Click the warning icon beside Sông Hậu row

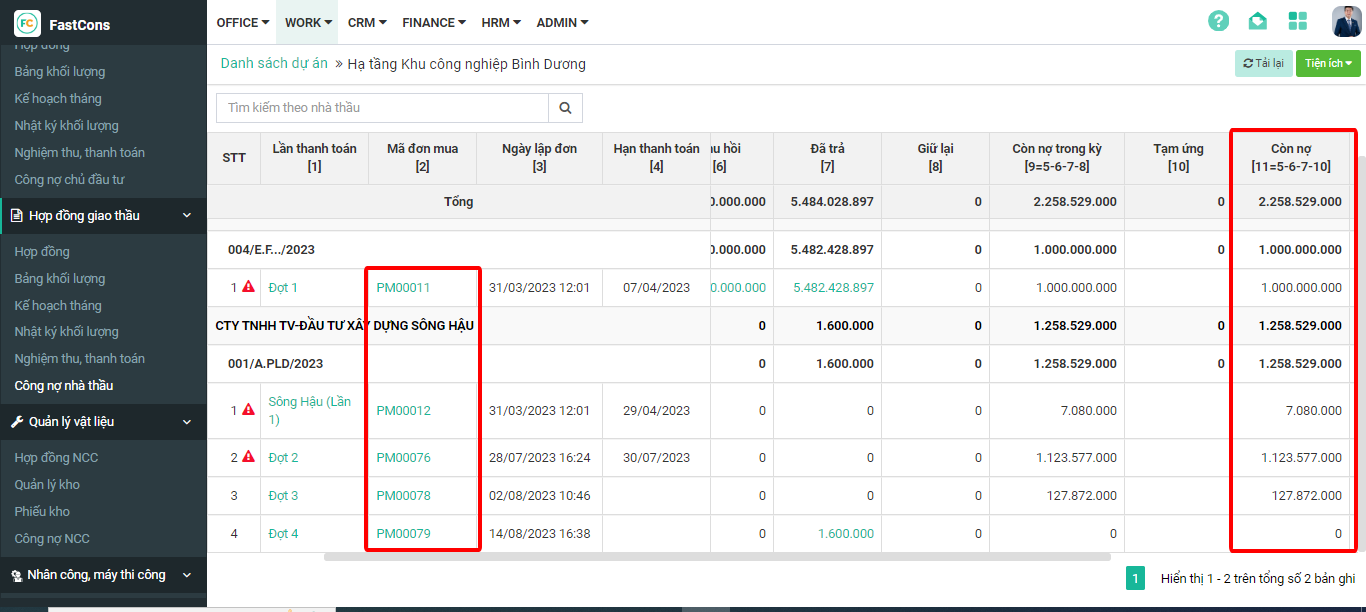(x=249, y=410)
